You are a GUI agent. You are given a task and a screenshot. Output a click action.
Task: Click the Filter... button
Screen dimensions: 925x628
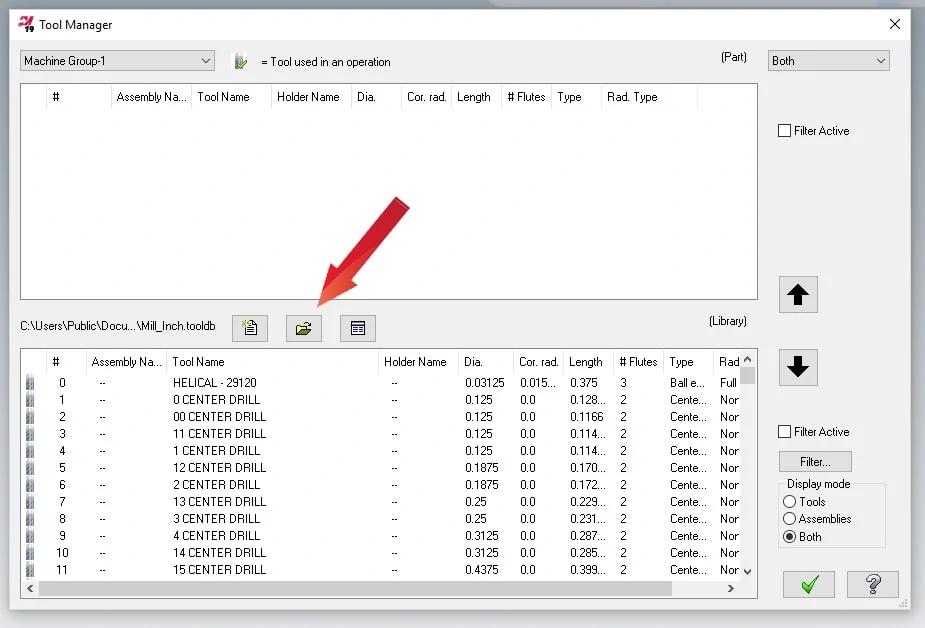pyautogui.click(x=815, y=462)
